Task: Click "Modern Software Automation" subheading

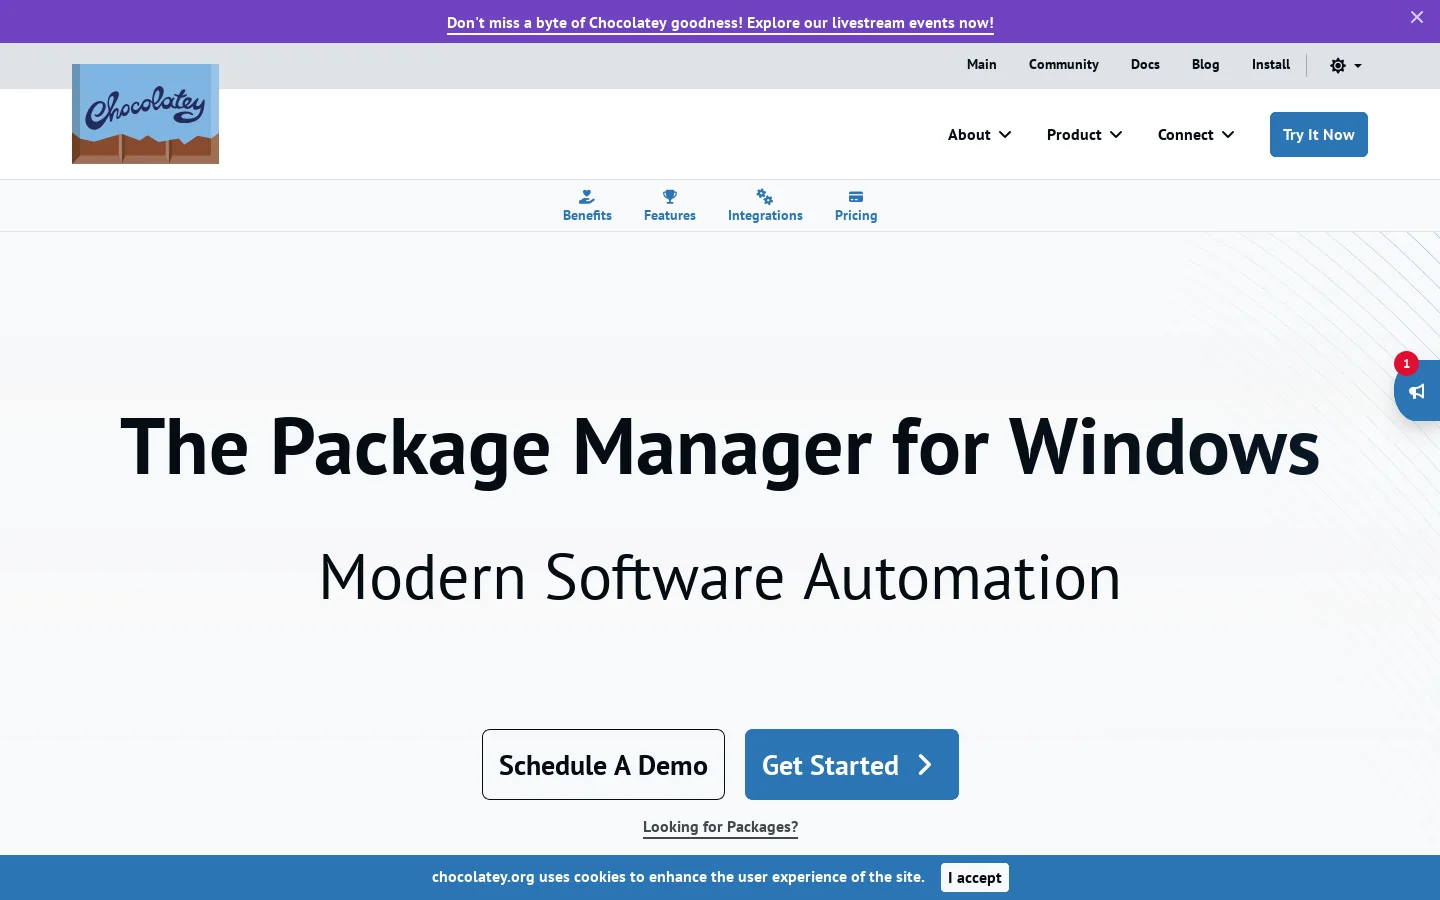Action: point(720,577)
